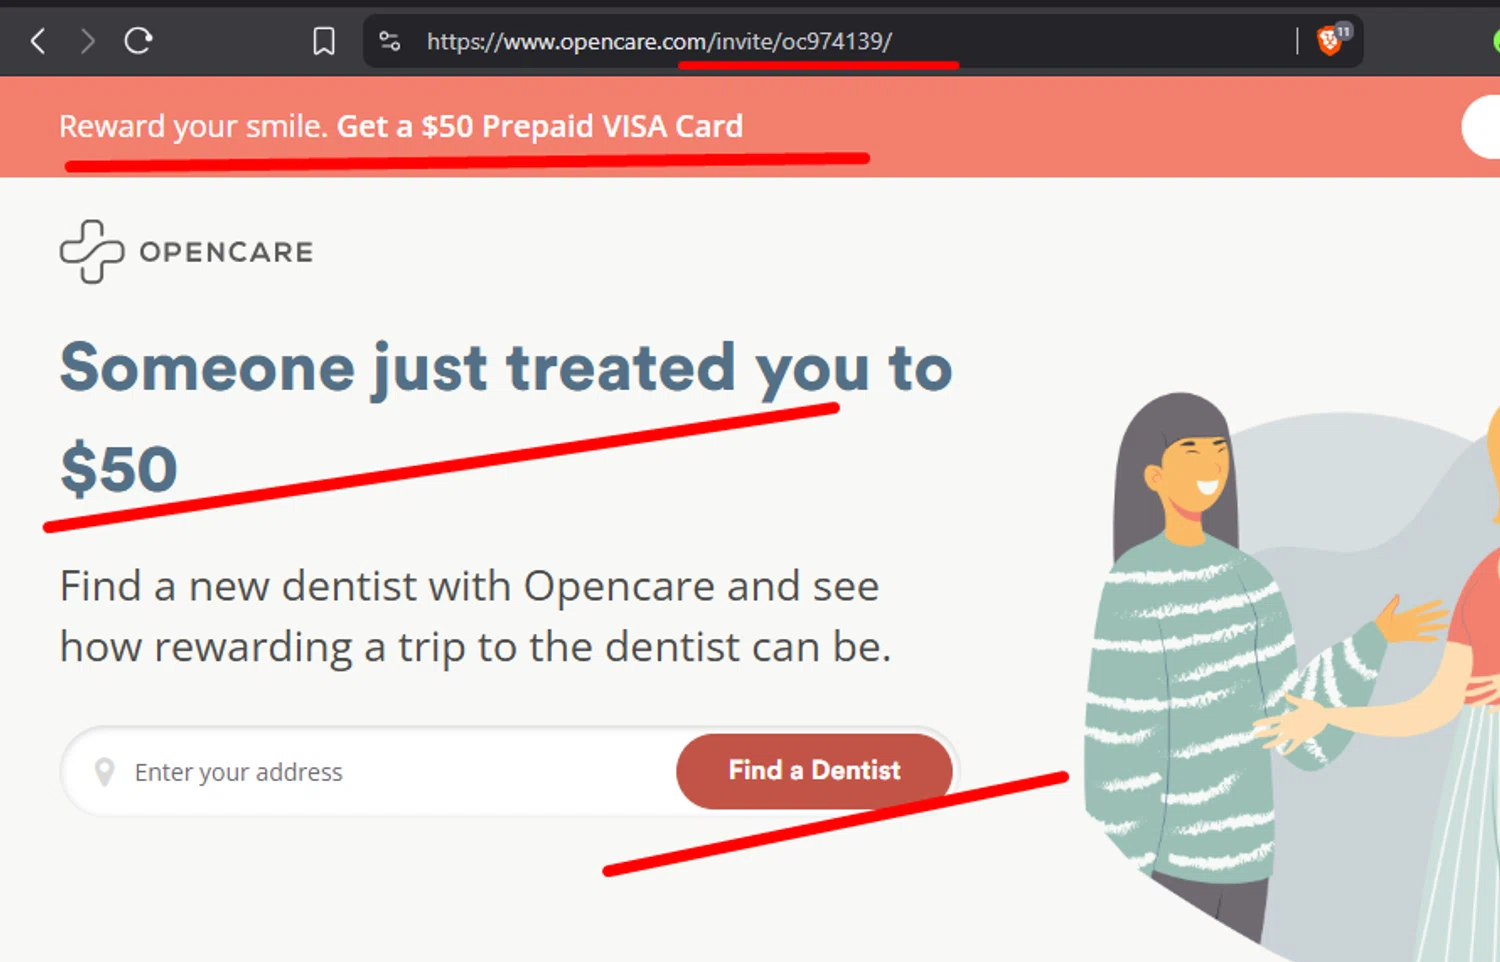Open Brave Shields lion icon
This screenshot has width=1500, height=962.
[1331, 40]
